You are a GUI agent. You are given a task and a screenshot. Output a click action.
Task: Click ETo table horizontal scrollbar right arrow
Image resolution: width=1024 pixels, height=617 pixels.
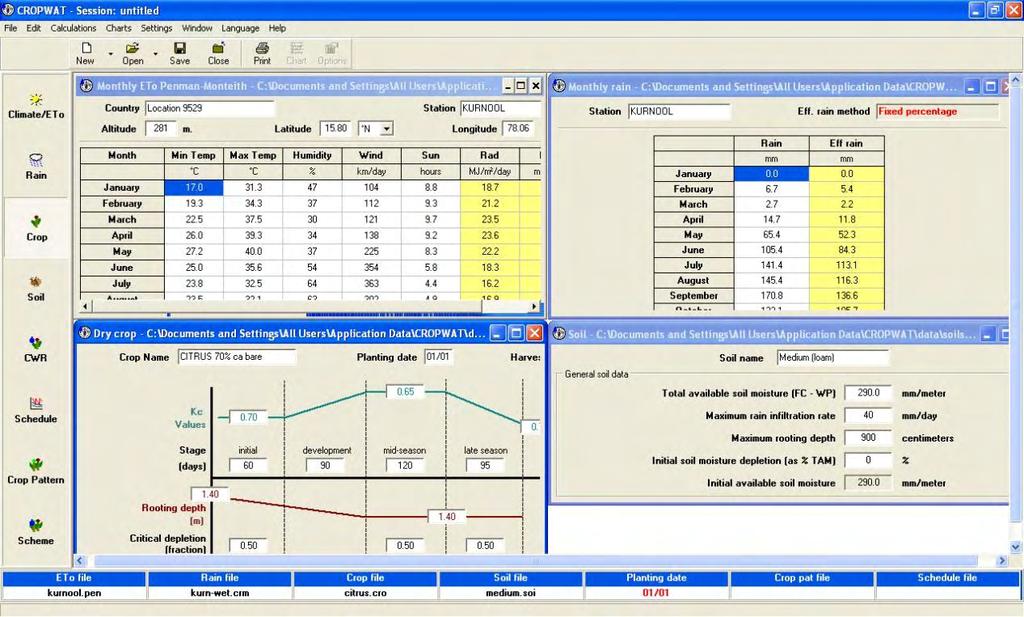click(x=534, y=306)
